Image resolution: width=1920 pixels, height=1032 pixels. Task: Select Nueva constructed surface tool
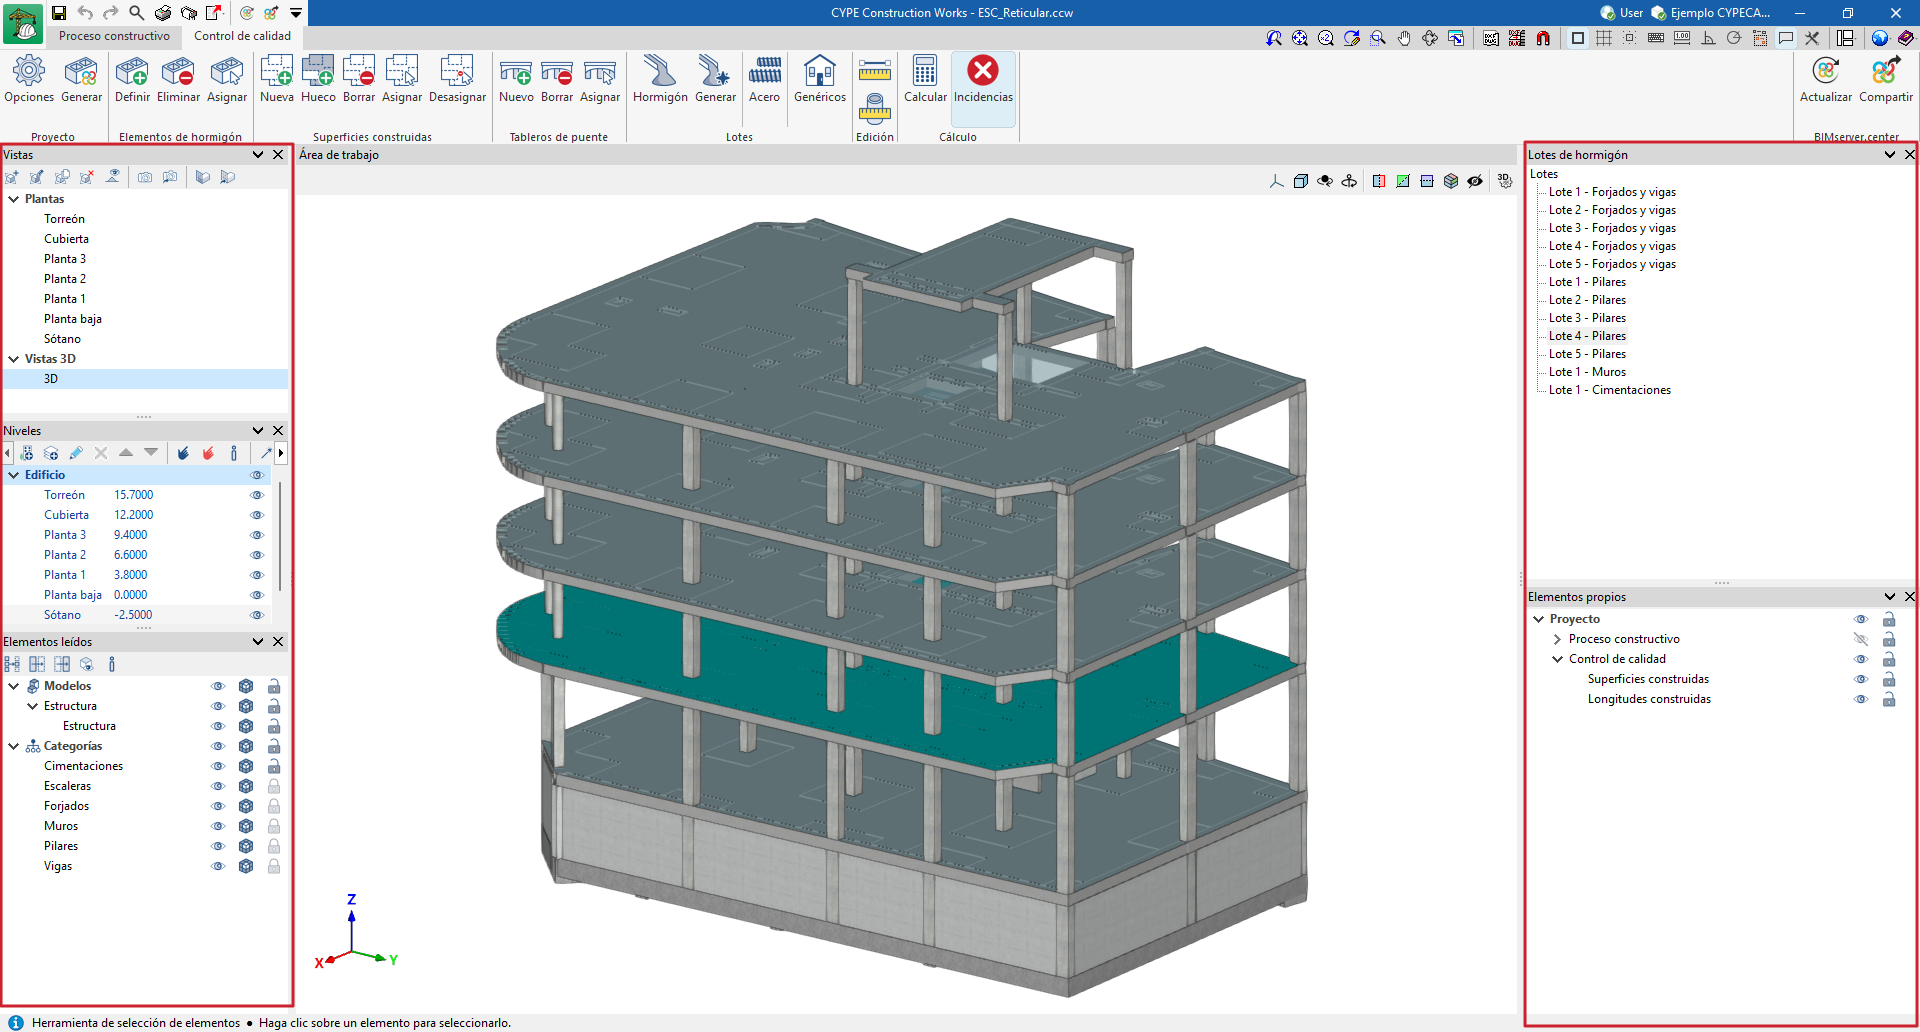[276, 72]
